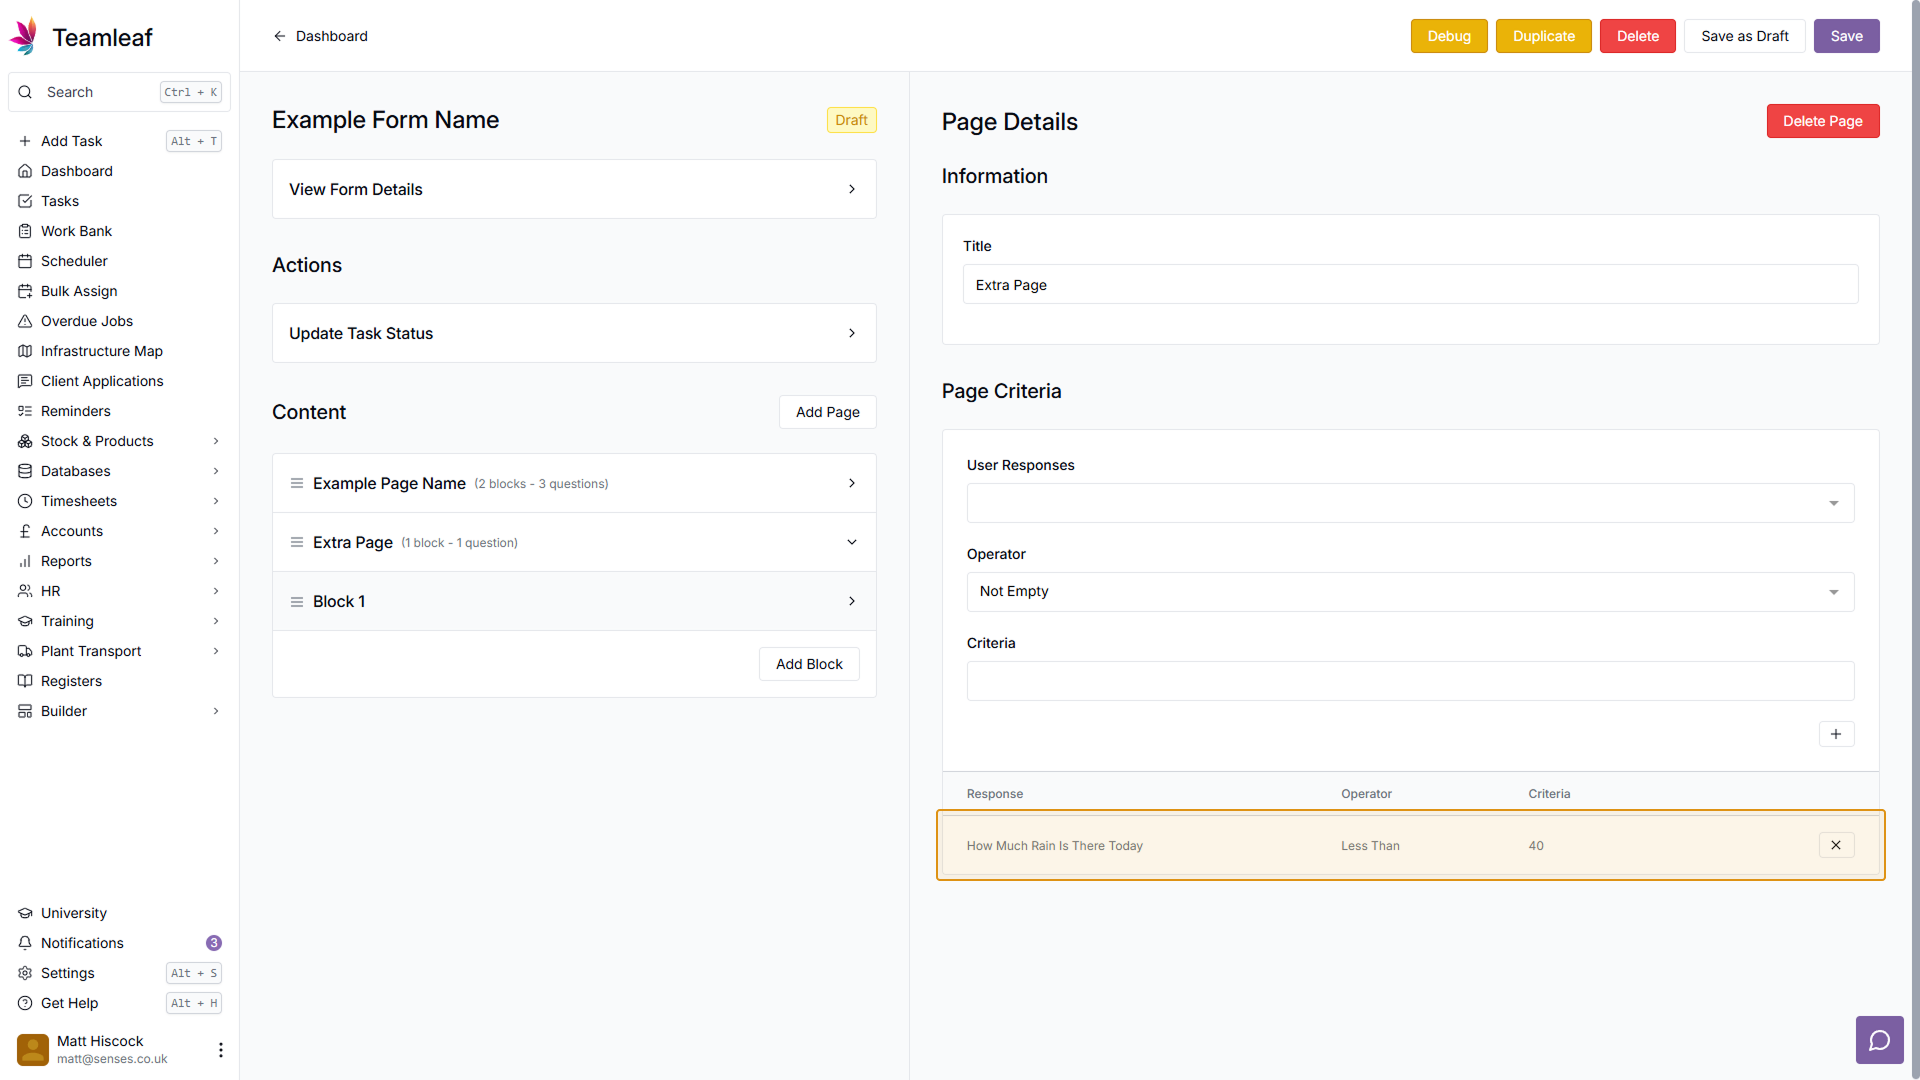Image resolution: width=1920 pixels, height=1080 pixels.
Task: Open Scheduler from the sidebar
Action: (74, 261)
